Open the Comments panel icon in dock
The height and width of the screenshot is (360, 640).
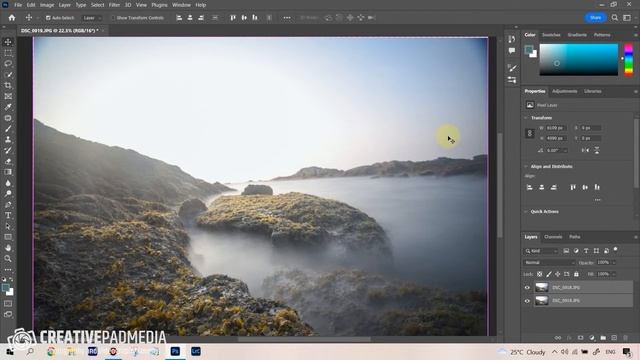tap(512, 51)
